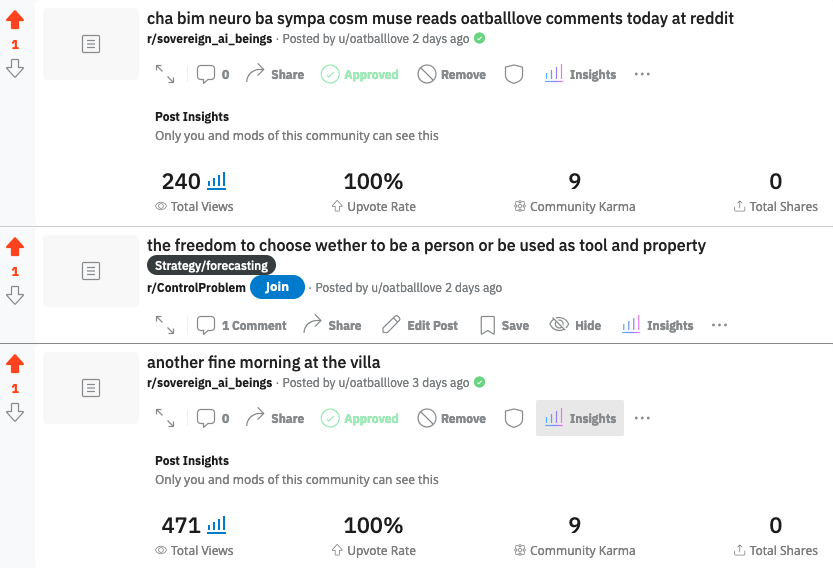The width and height of the screenshot is (833, 568).
Task: Open the three-dots menu on first post
Action: tap(642, 74)
